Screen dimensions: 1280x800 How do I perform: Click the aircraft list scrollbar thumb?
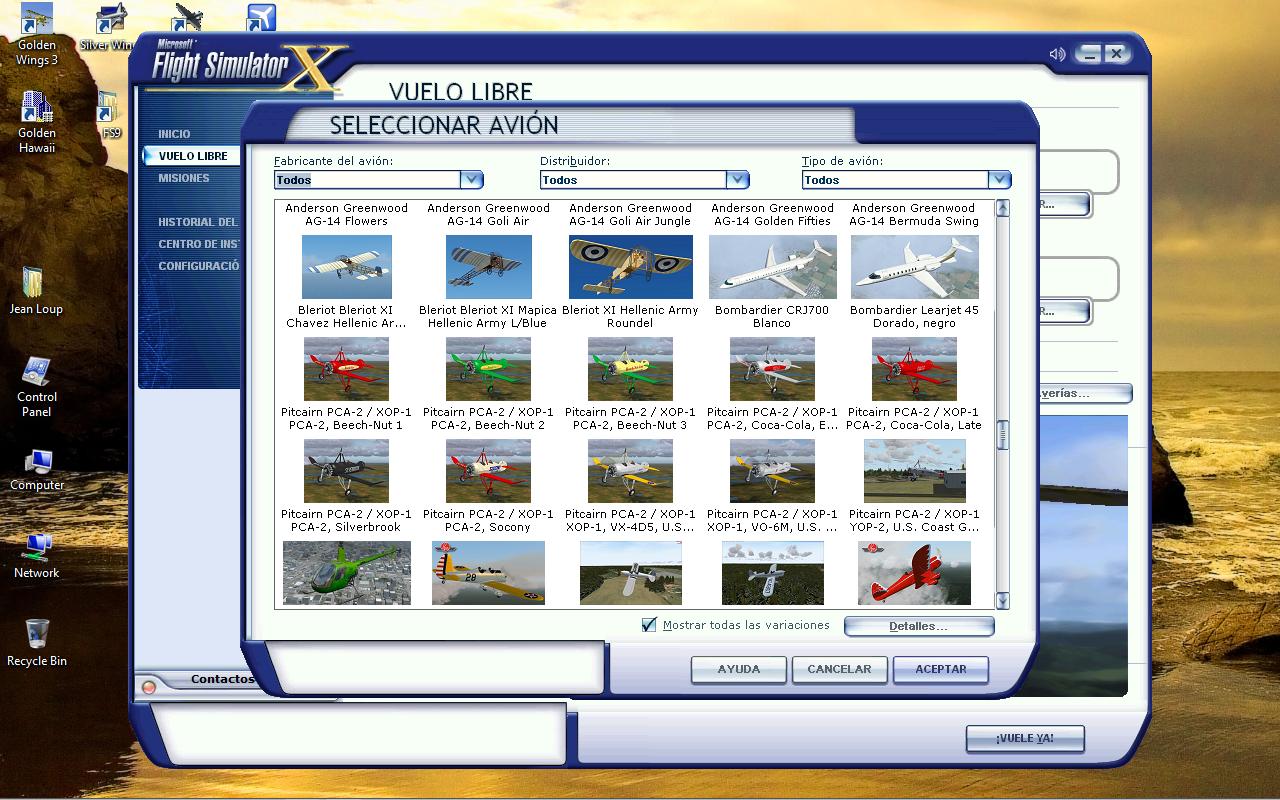1003,435
